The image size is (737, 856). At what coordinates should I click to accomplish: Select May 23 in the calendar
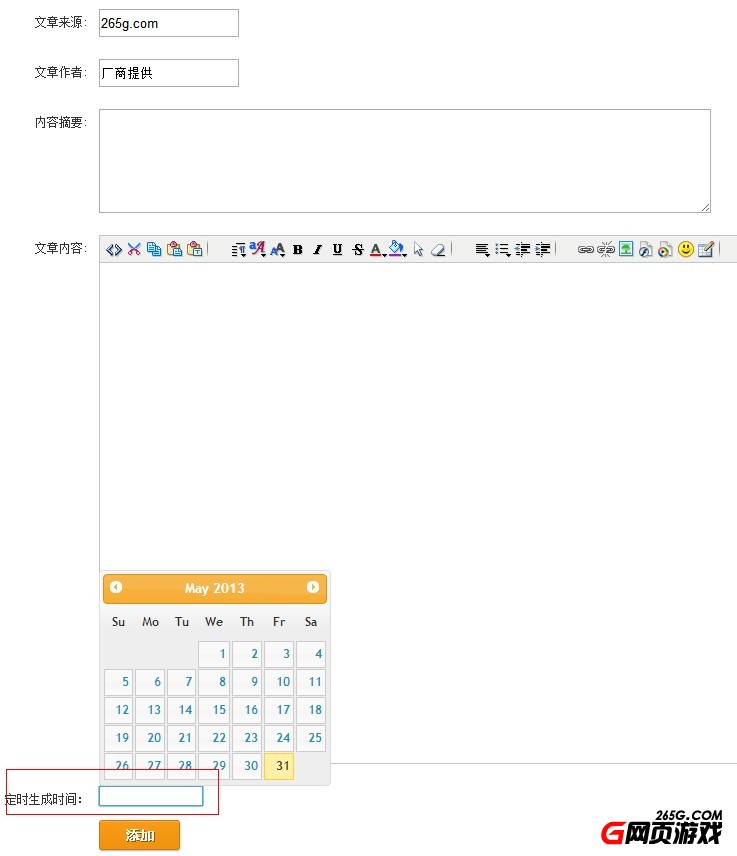247,738
